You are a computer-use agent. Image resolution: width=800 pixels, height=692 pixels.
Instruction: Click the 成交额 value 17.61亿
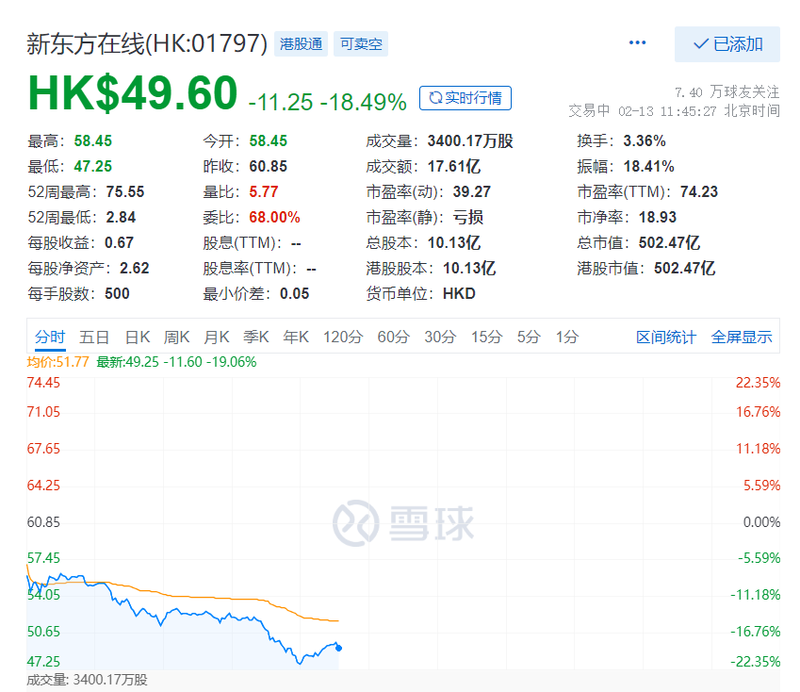454,166
